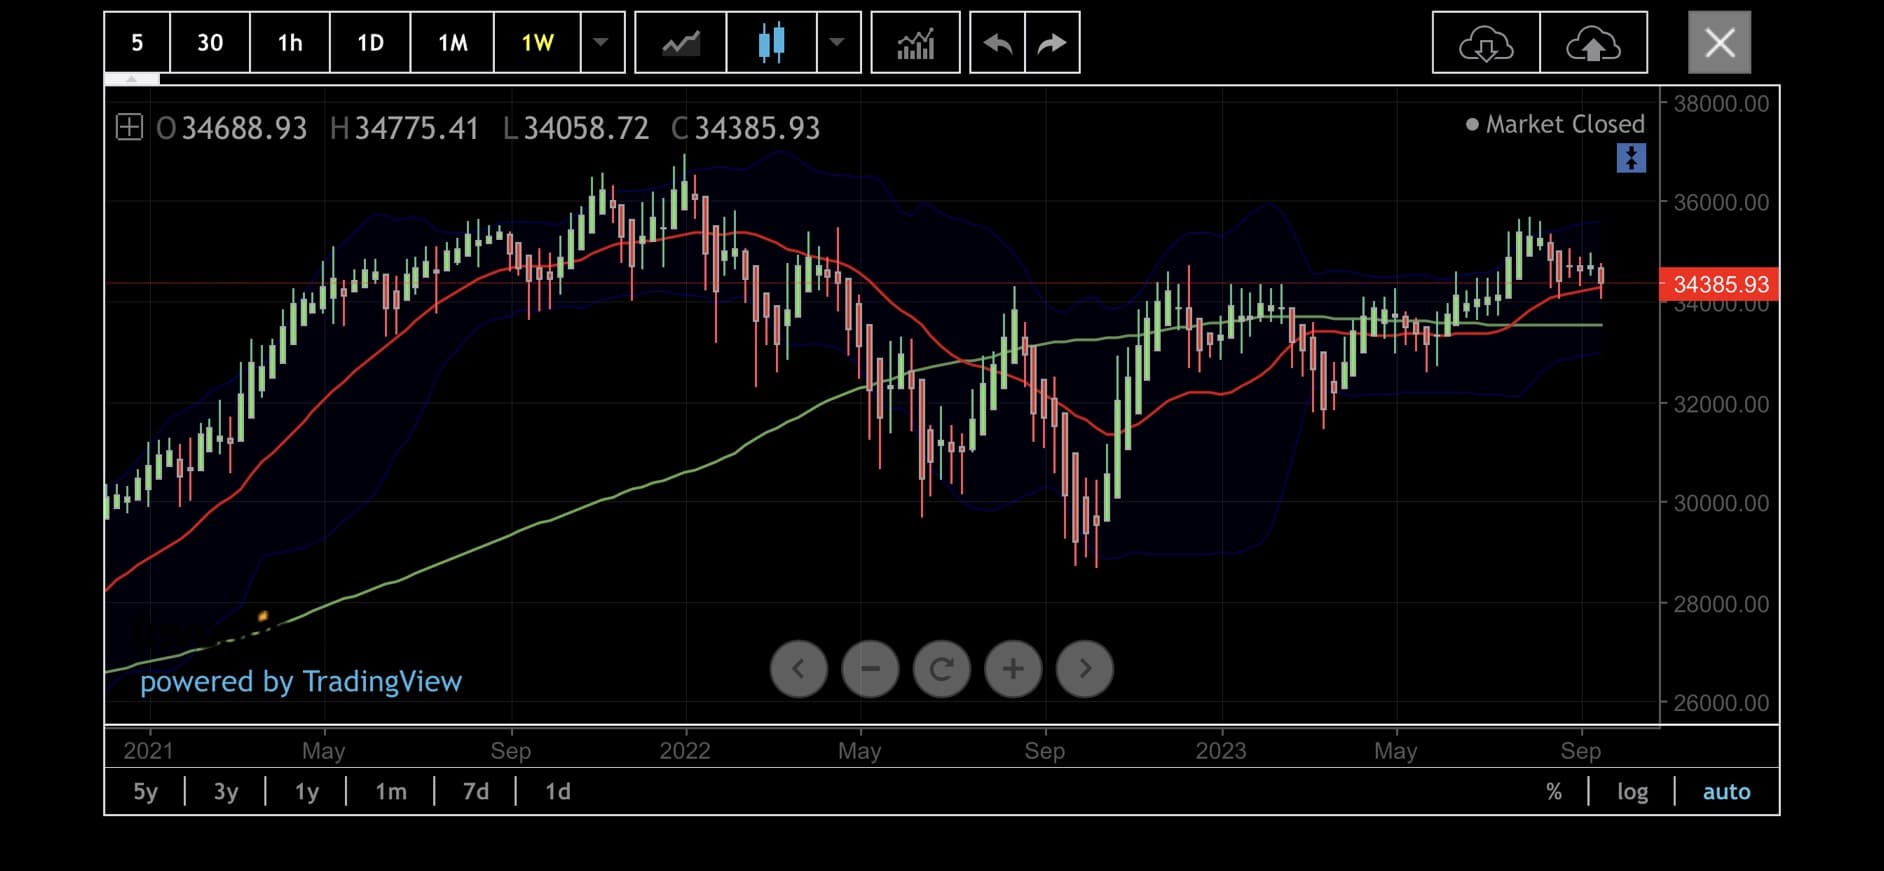Click the cloud upload icon
This screenshot has width=1884, height=871.
tap(1593, 43)
